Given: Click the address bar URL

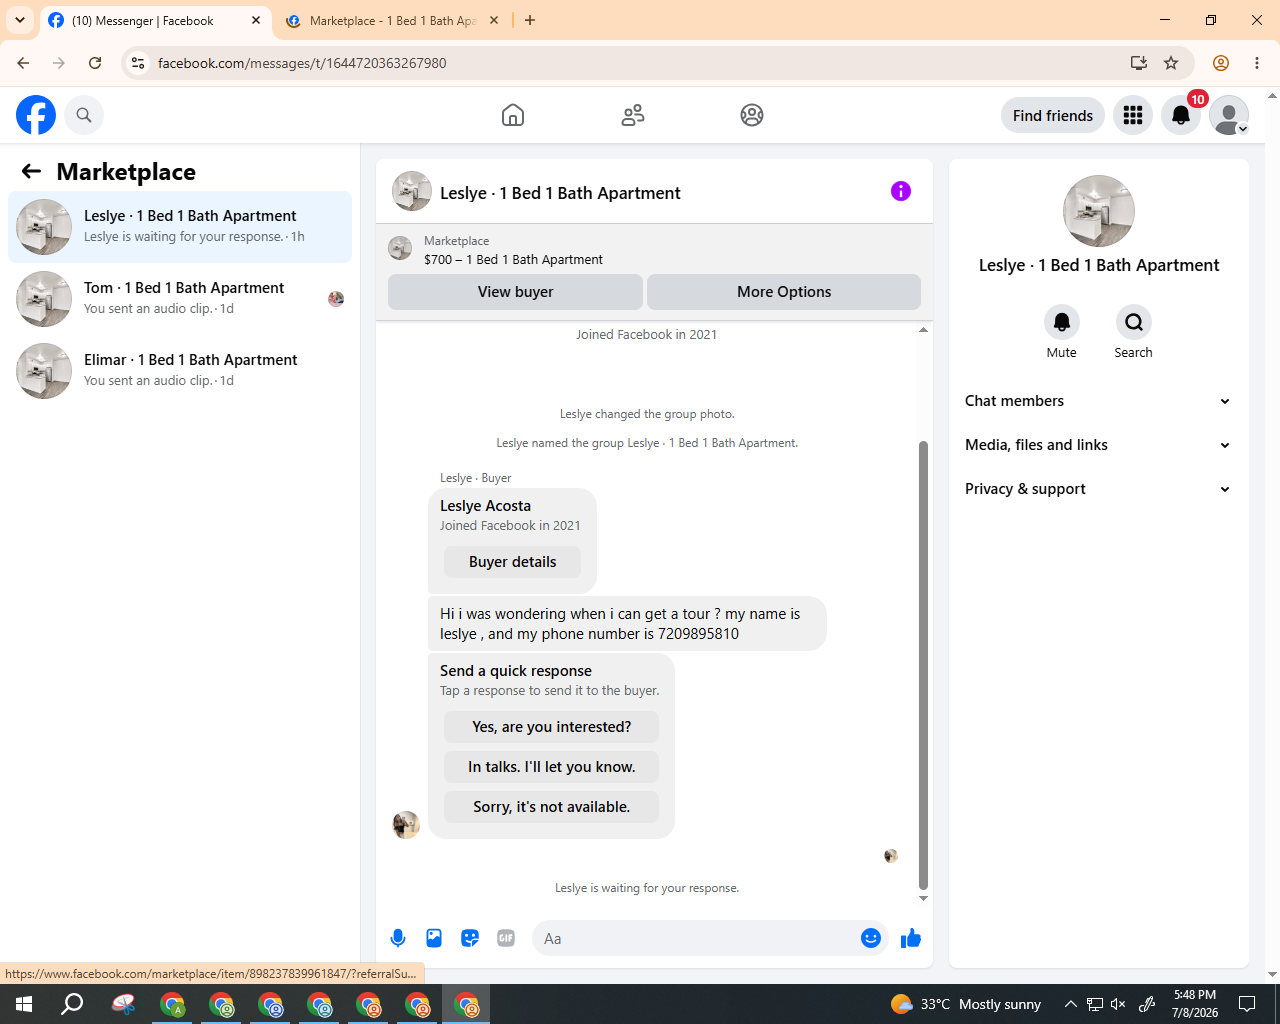Looking at the screenshot, I should (x=302, y=63).
